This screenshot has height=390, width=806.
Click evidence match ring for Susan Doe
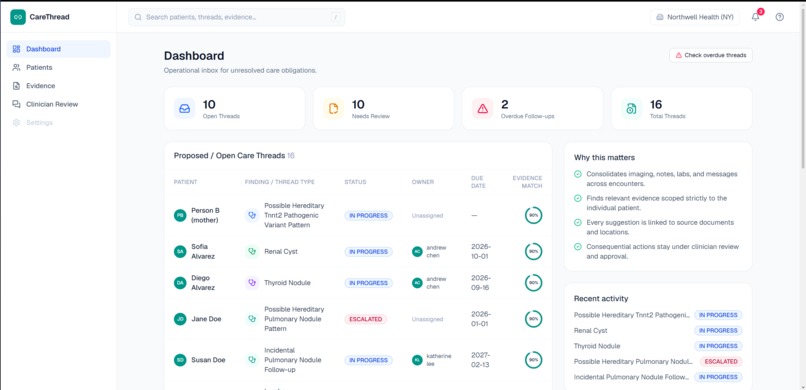click(x=533, y=360)
